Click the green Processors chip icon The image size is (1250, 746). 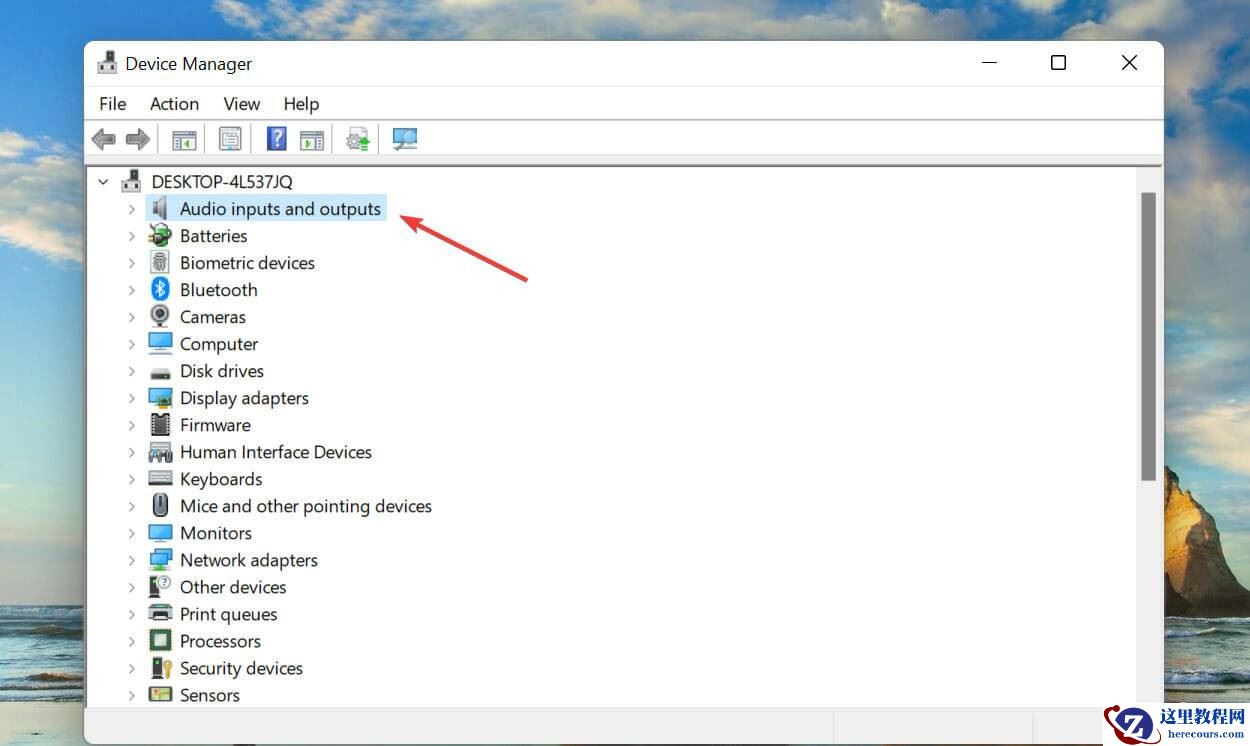(x=160, y=640)
